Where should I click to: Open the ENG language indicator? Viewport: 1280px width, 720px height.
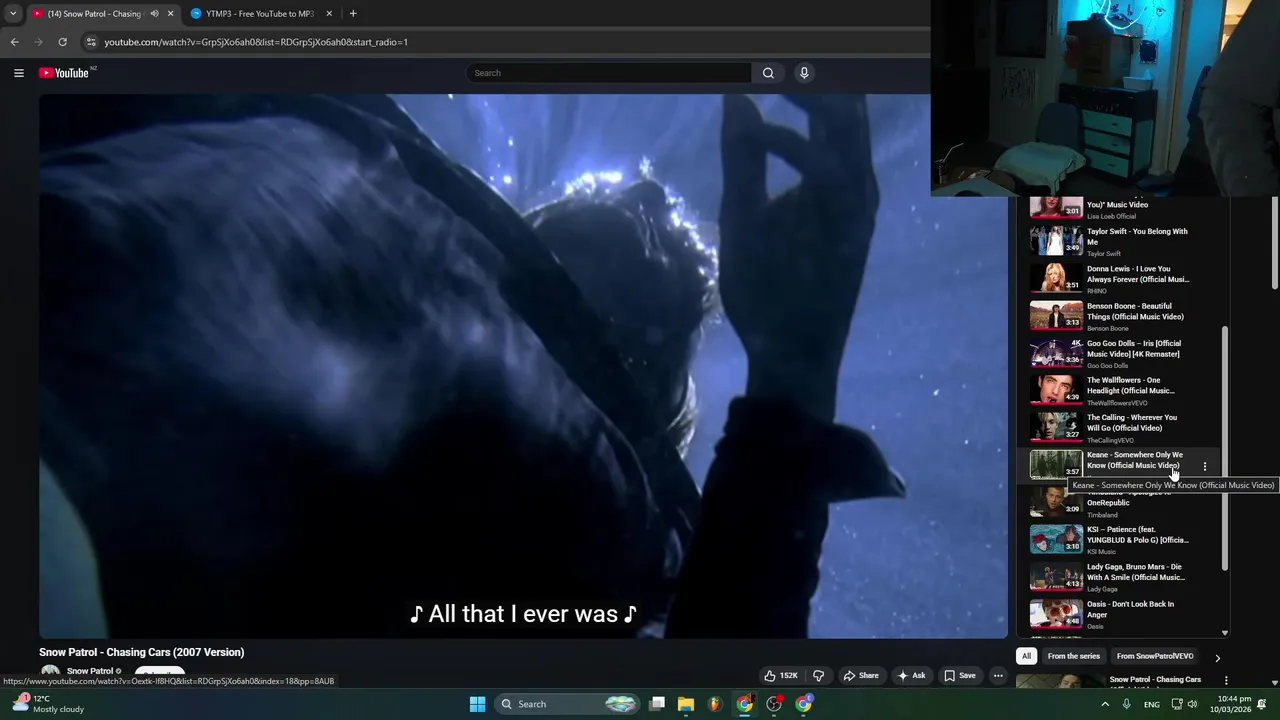click(x=1152, y=704)
